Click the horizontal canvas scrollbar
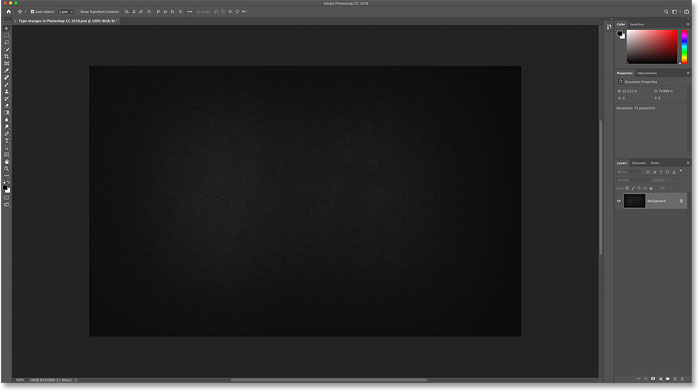700x392 pixels. point(329,380)
